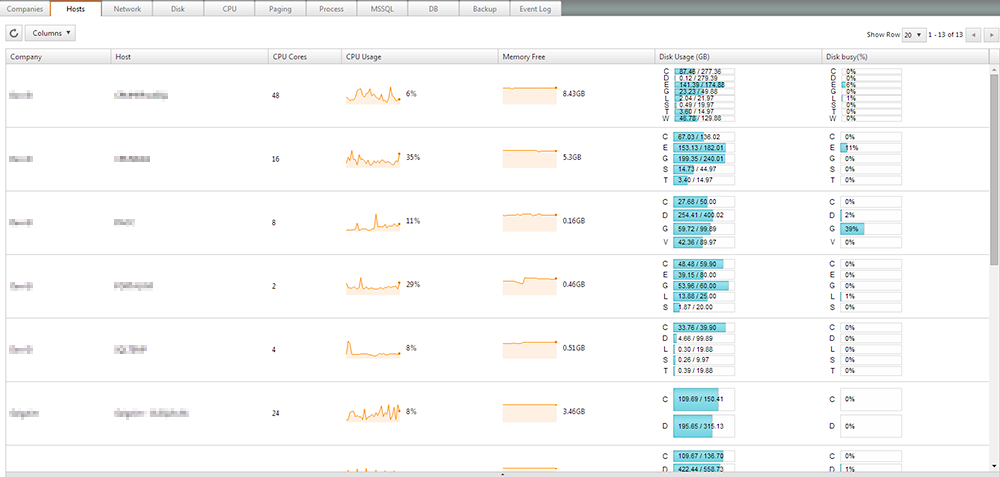1000x477 pixels.
Task: Click the CPU sparkline showing 6%
Action: (373, 94)
